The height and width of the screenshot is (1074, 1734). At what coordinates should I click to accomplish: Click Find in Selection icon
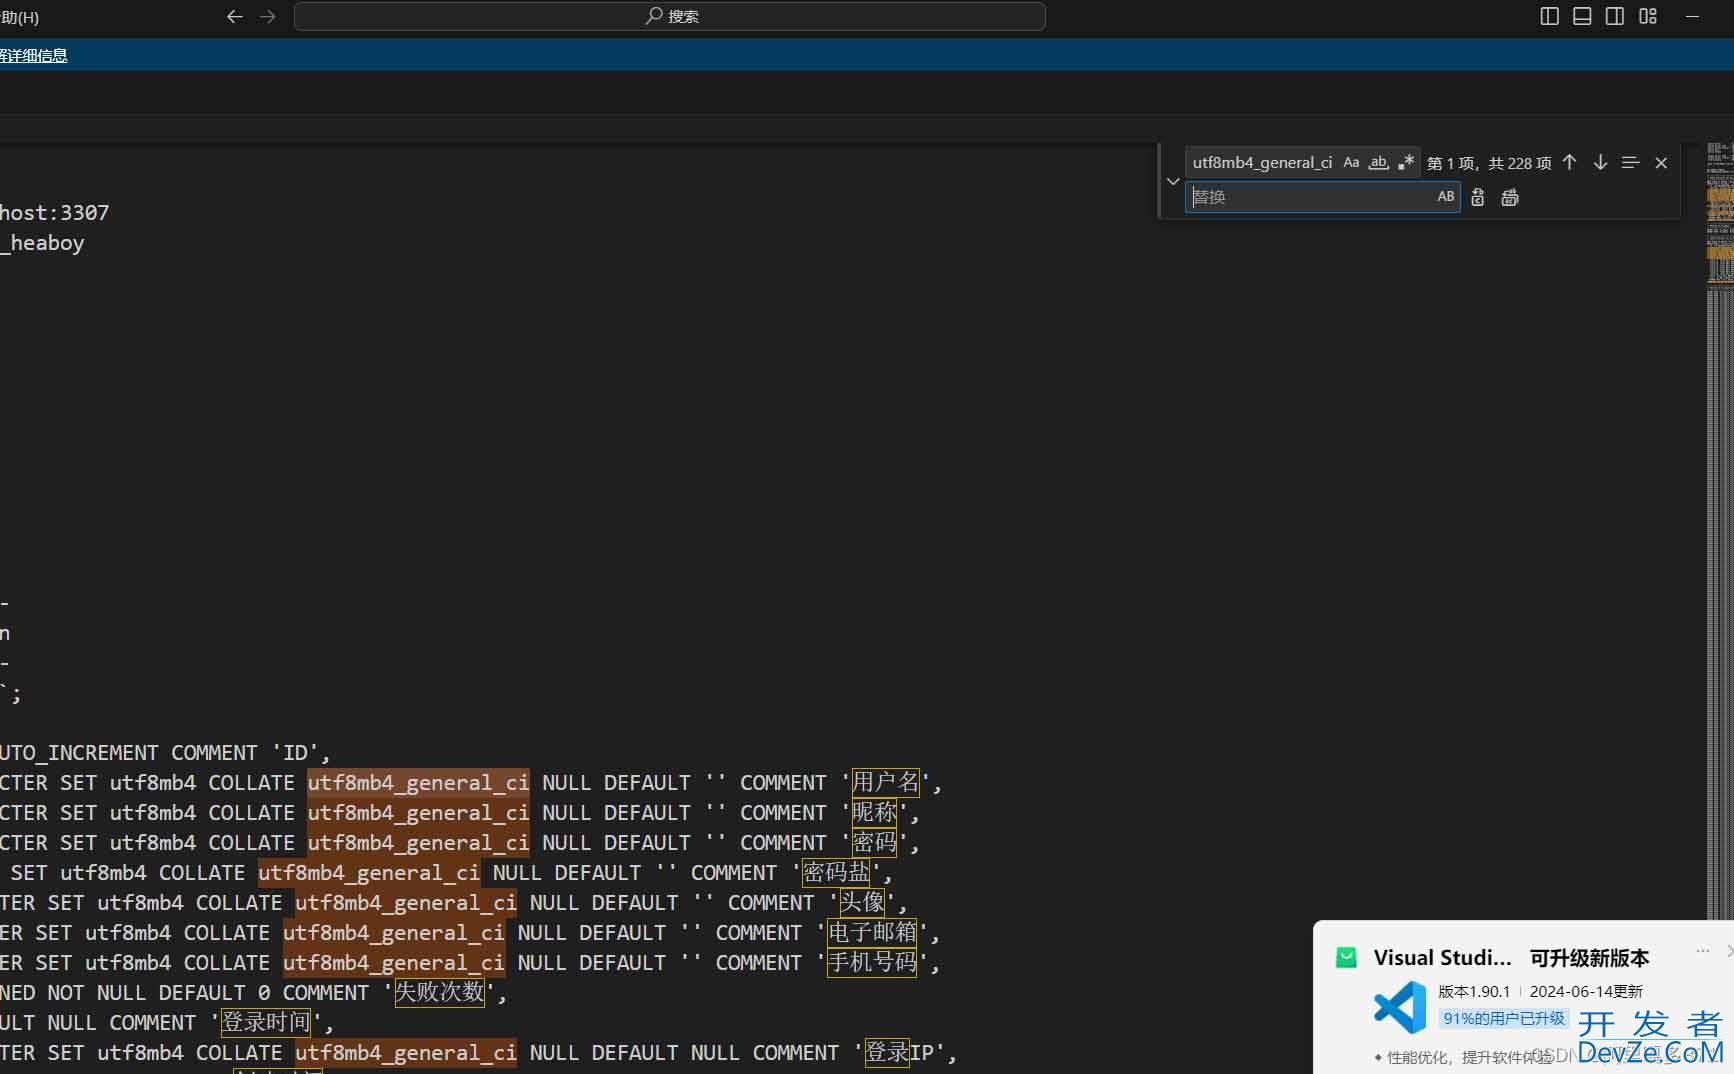(x=1630, y=162)
